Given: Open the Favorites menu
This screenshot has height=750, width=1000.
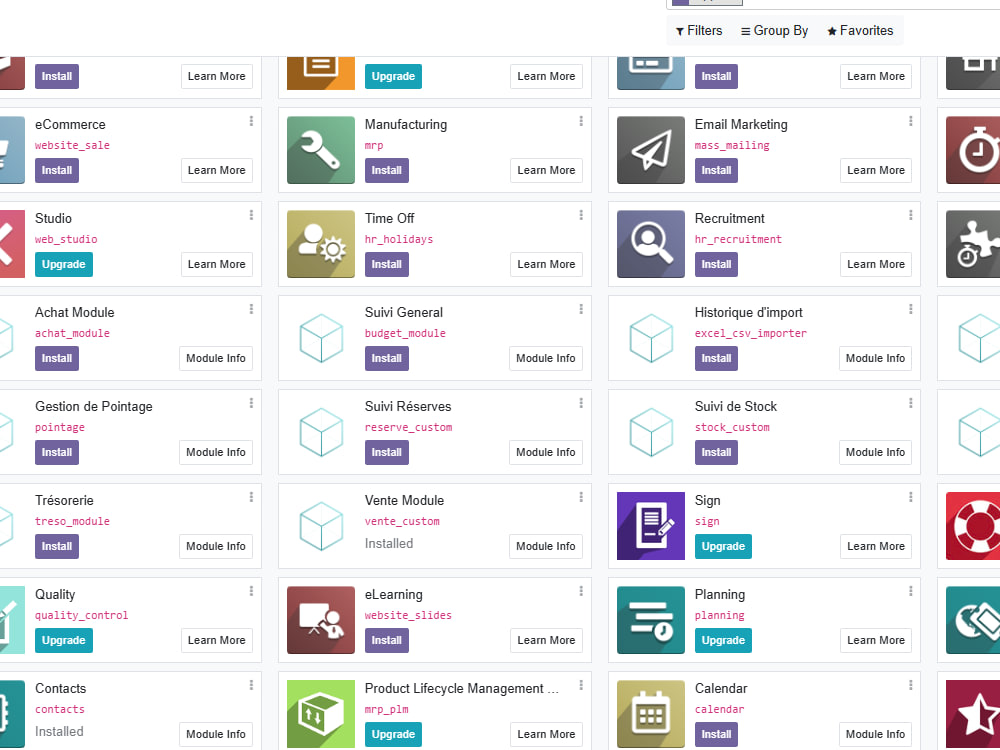Looking at the screenshot, I should [x=860, y=31].
